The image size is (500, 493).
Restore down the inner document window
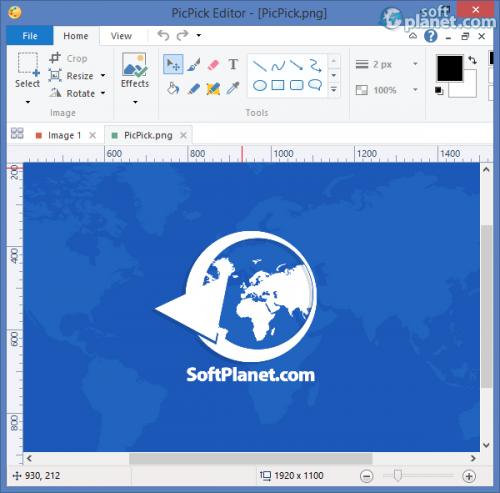(x=465, y=36)
